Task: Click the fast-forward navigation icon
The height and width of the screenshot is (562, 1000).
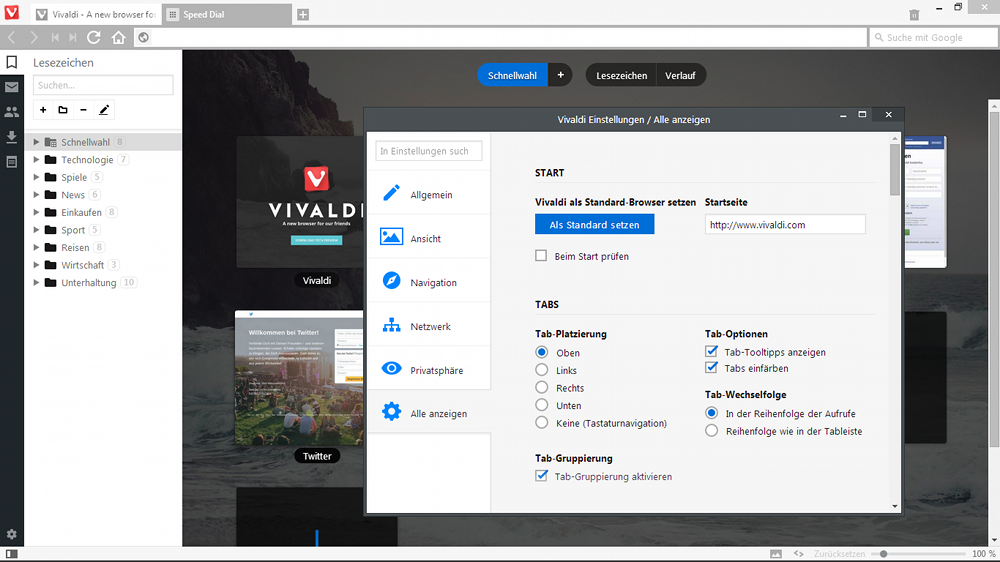Action: (x=73, y=38)
